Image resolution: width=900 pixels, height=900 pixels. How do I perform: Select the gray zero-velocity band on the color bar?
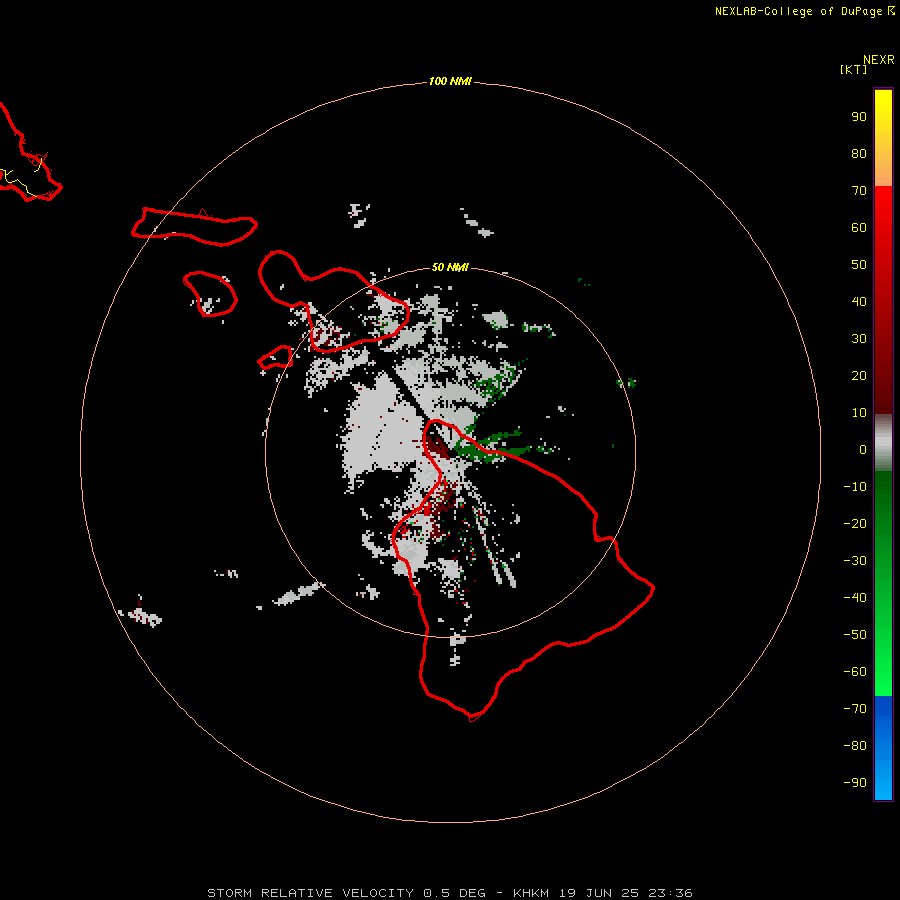click(x=883, y=443)
